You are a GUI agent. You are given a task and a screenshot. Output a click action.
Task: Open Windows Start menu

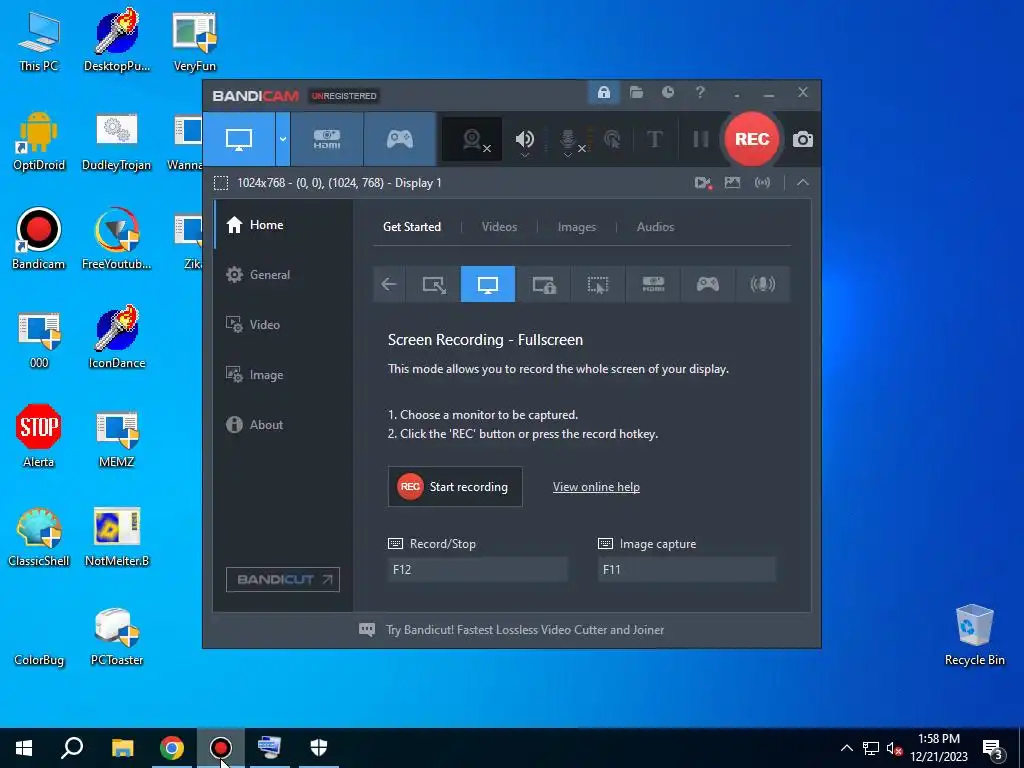coord(24,748)
